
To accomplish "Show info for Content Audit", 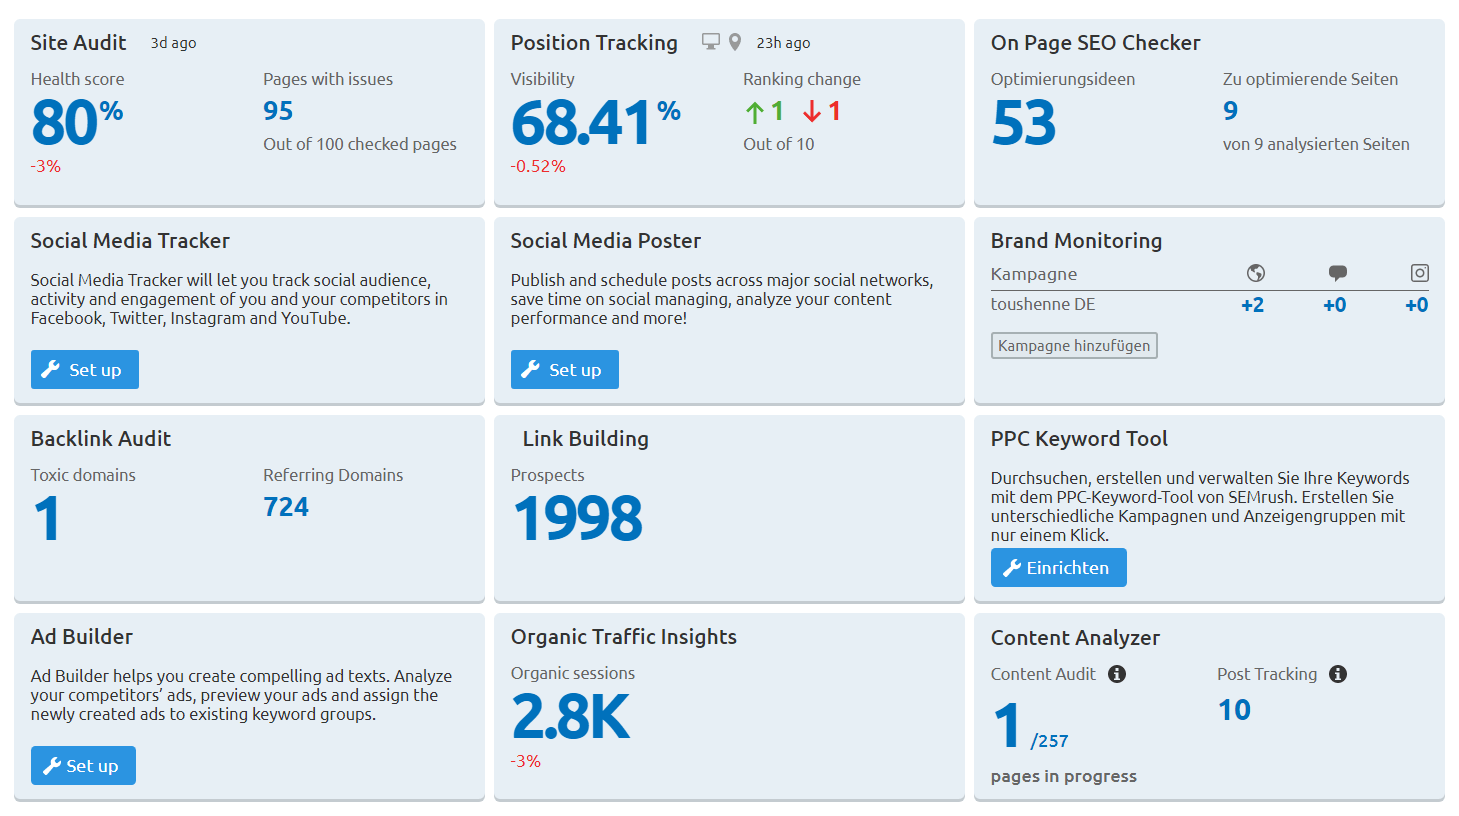I will pos(1117,674).
